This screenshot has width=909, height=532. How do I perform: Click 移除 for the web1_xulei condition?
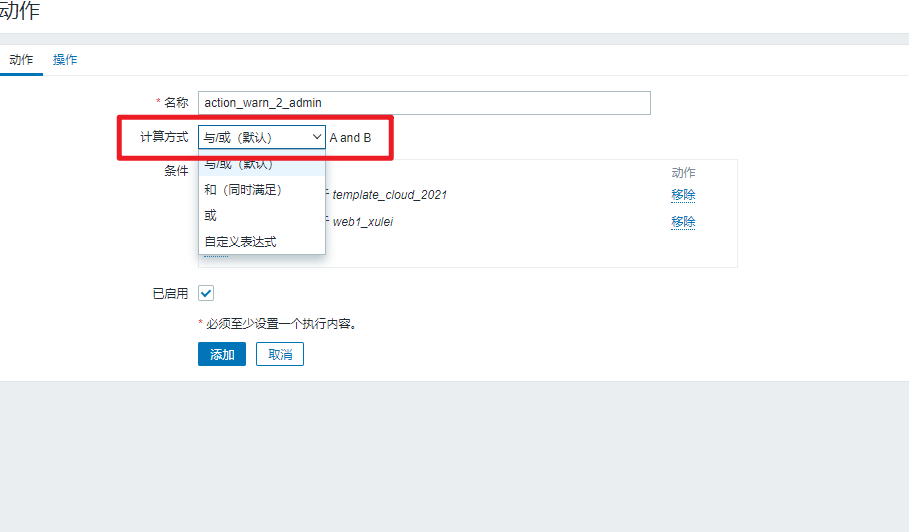(683, 221)
